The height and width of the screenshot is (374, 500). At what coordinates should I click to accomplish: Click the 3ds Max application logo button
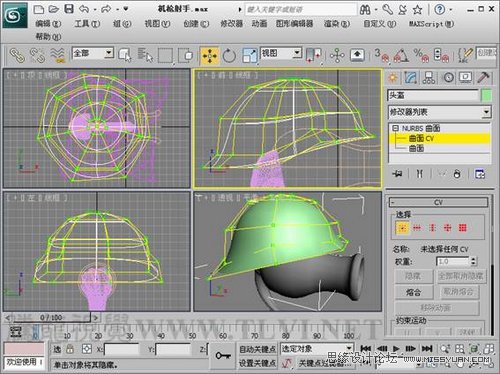point(15,15)
